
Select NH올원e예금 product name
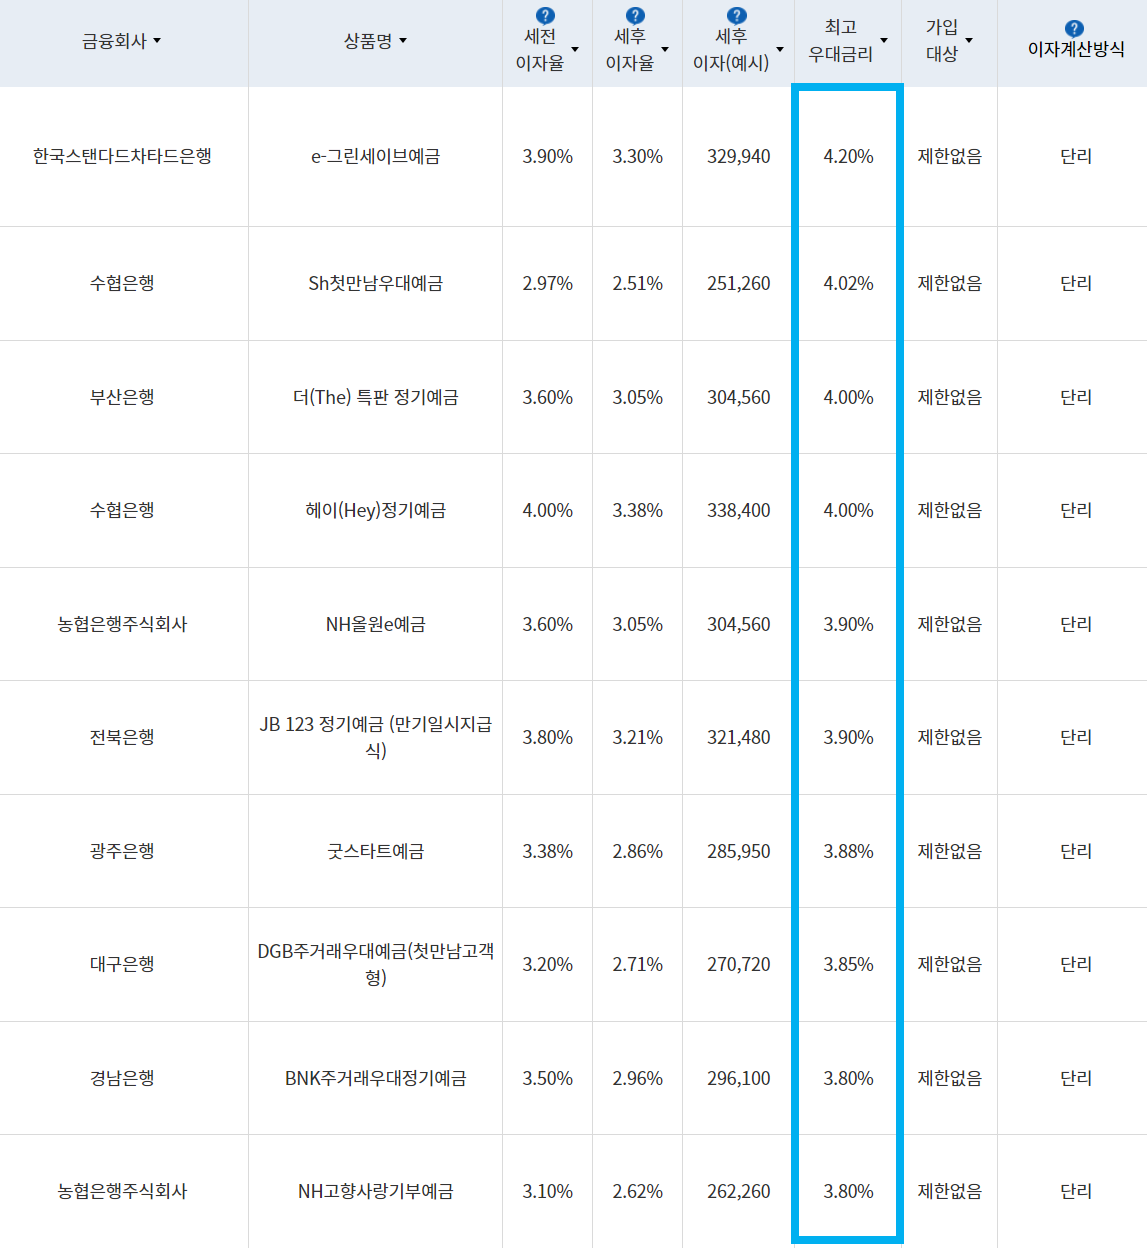point(375,624)
